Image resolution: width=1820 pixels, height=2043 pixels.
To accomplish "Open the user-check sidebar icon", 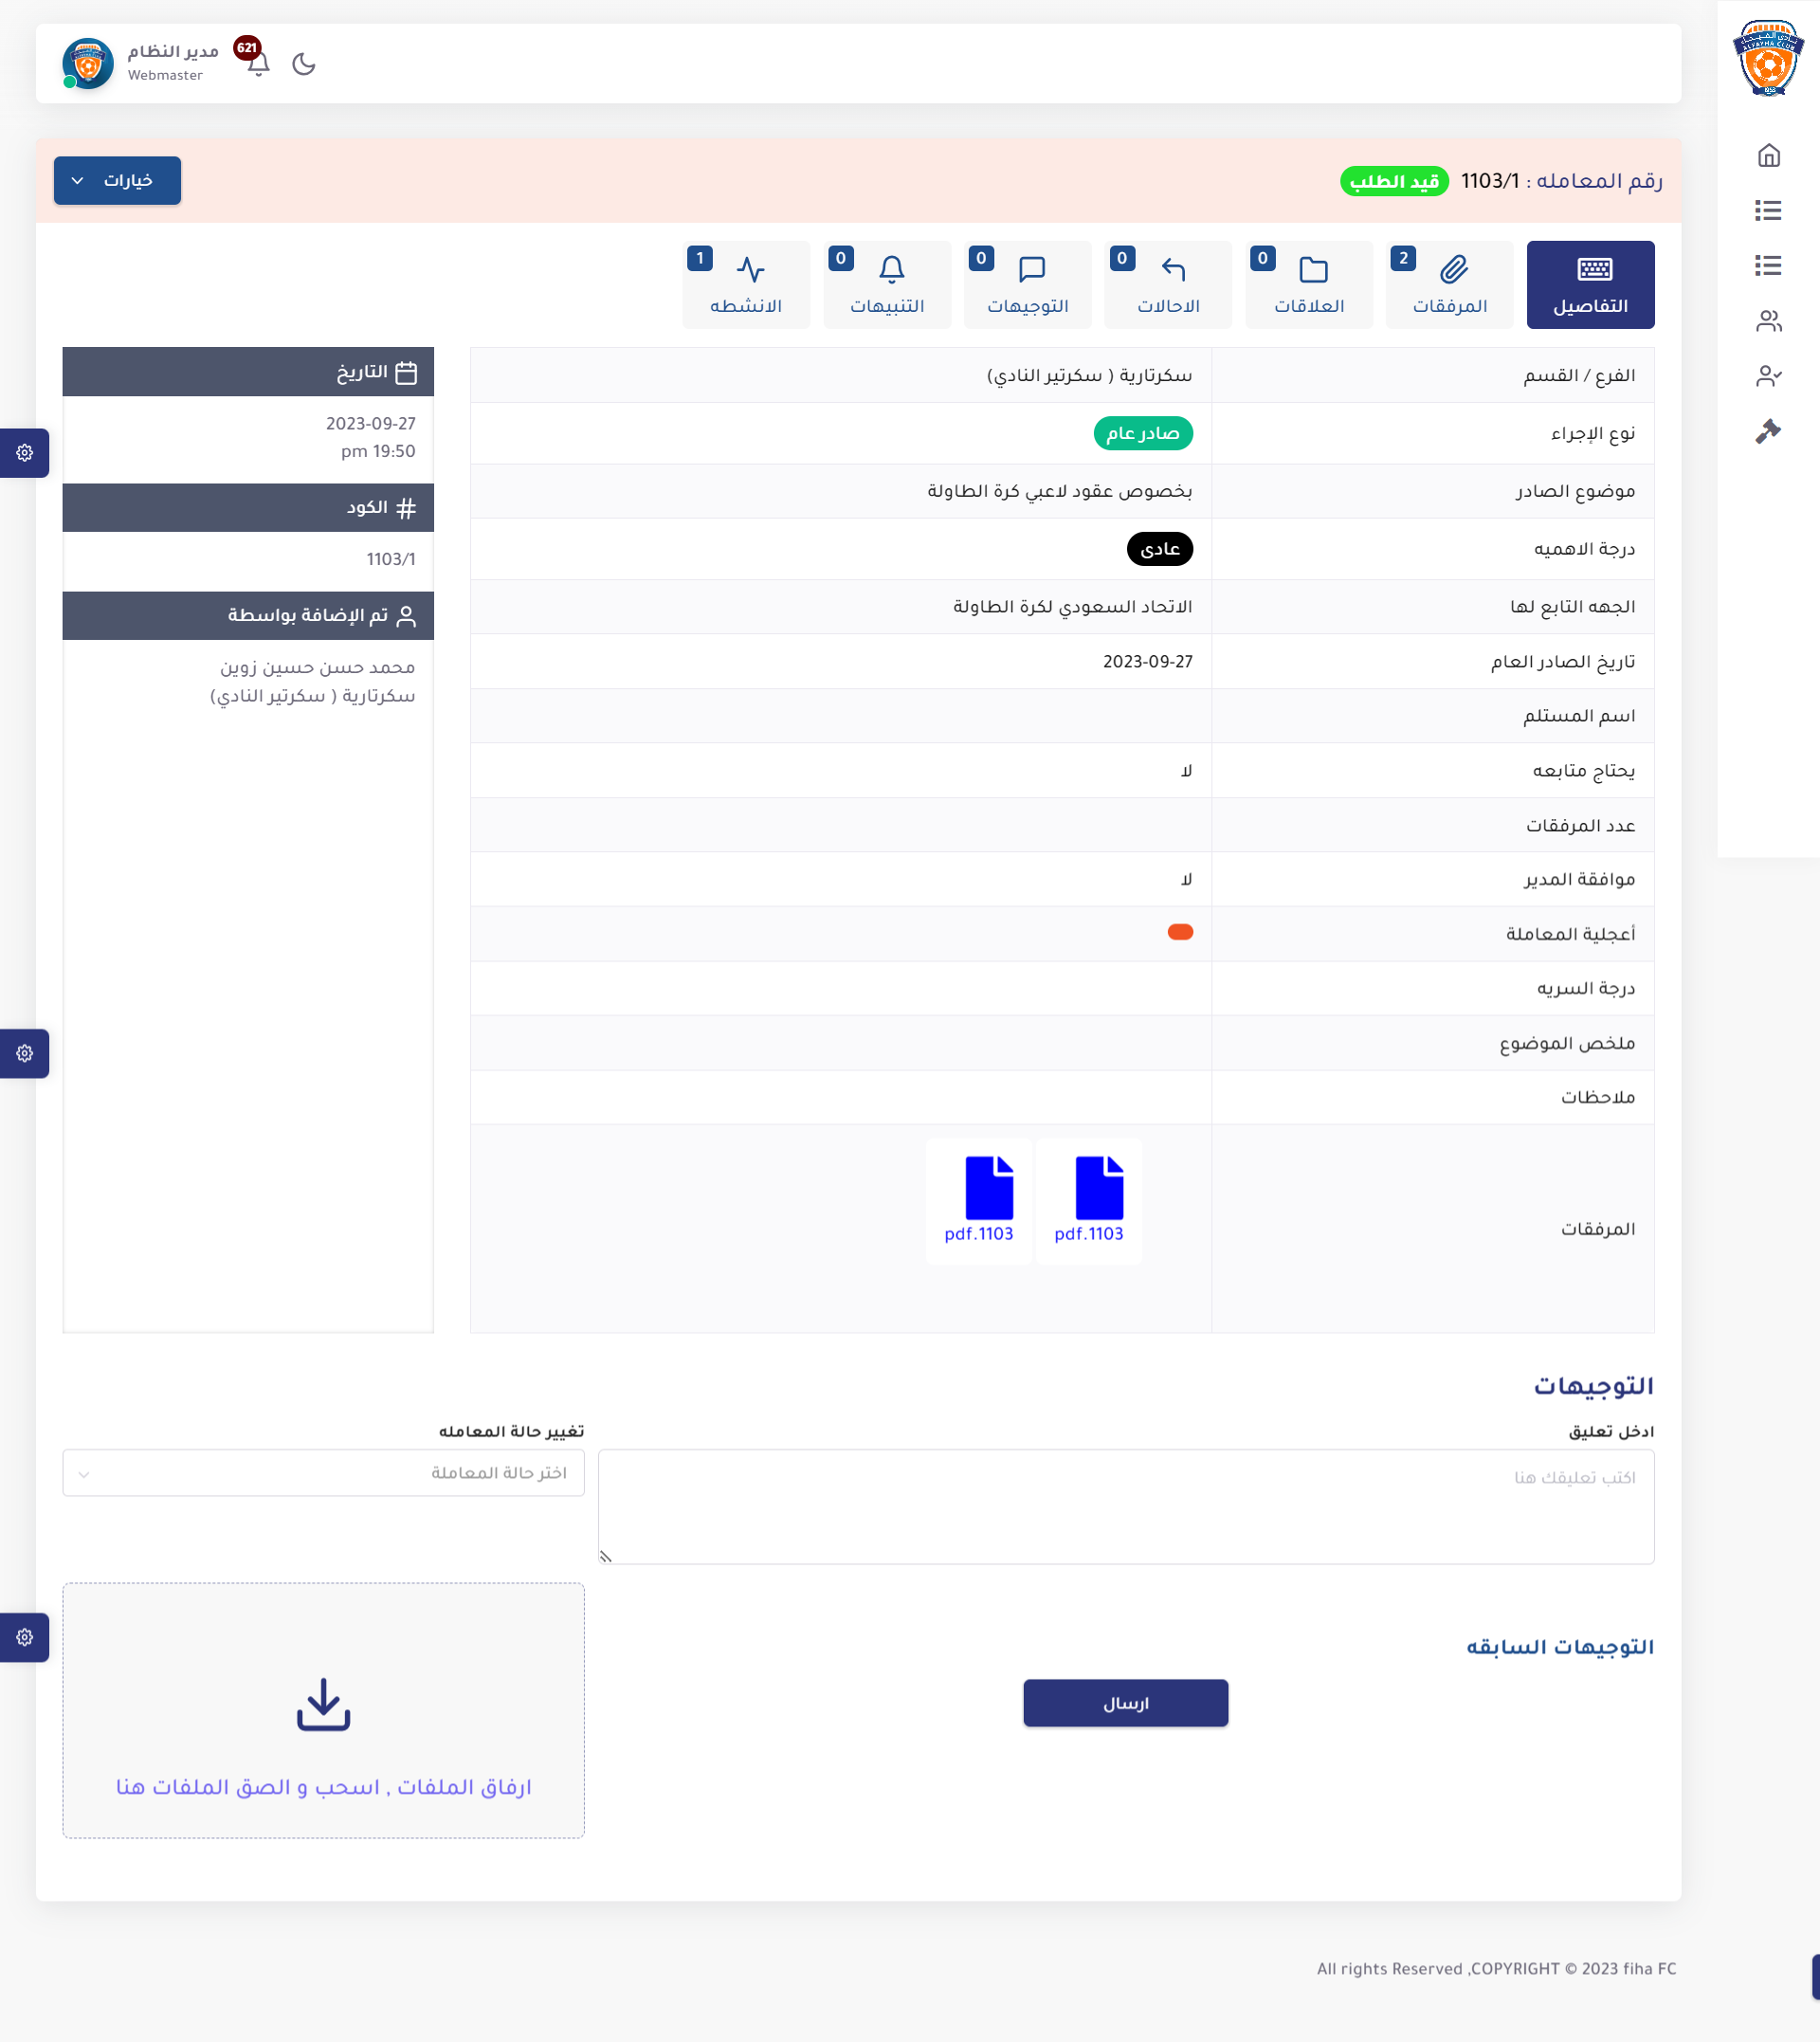I will [x=1768, y=376].
